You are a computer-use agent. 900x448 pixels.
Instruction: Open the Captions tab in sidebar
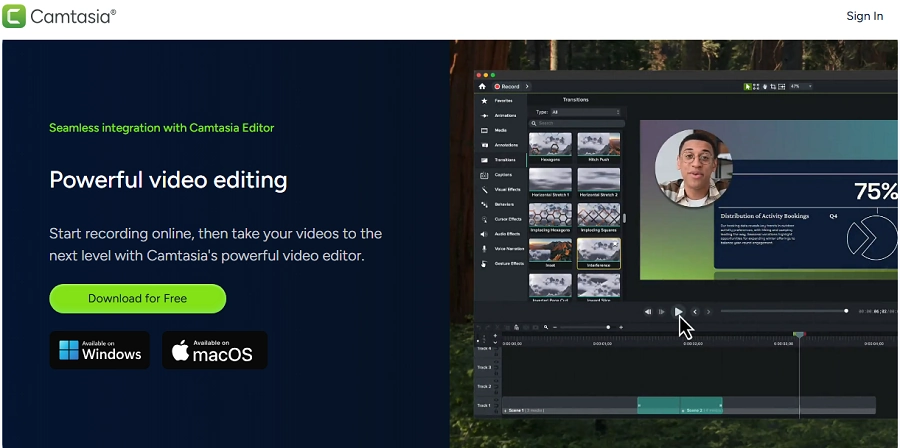click(x=500, y=174)
